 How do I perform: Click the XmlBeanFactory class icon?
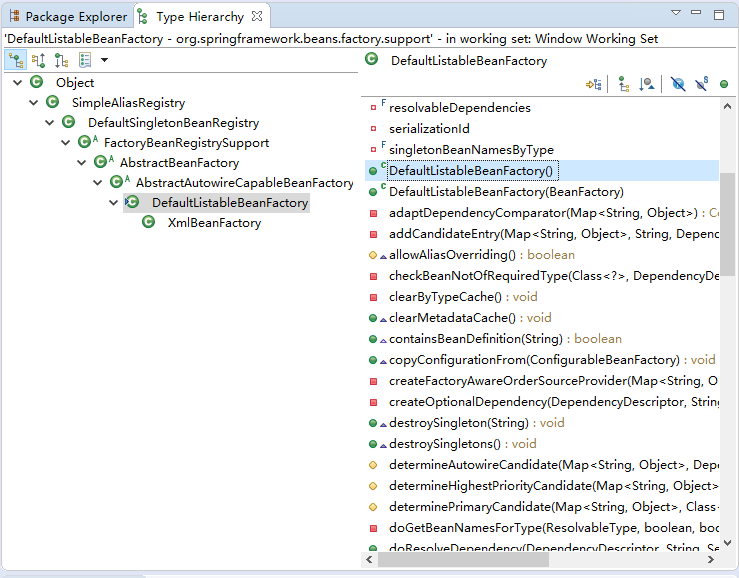click(x=148, y=222)
